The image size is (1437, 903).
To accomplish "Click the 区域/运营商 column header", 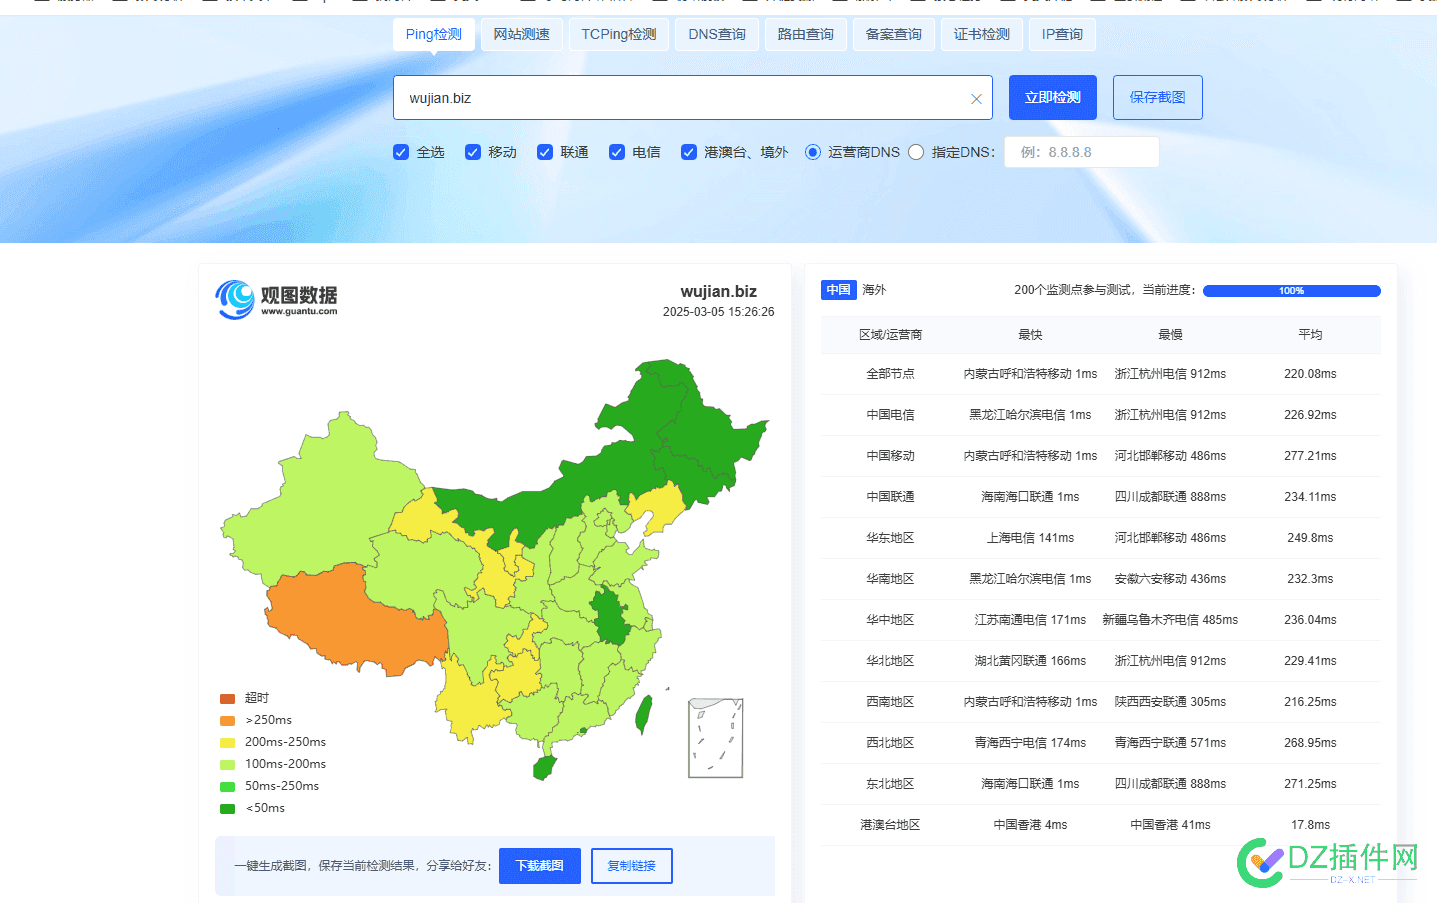I will tap(890, 335).
